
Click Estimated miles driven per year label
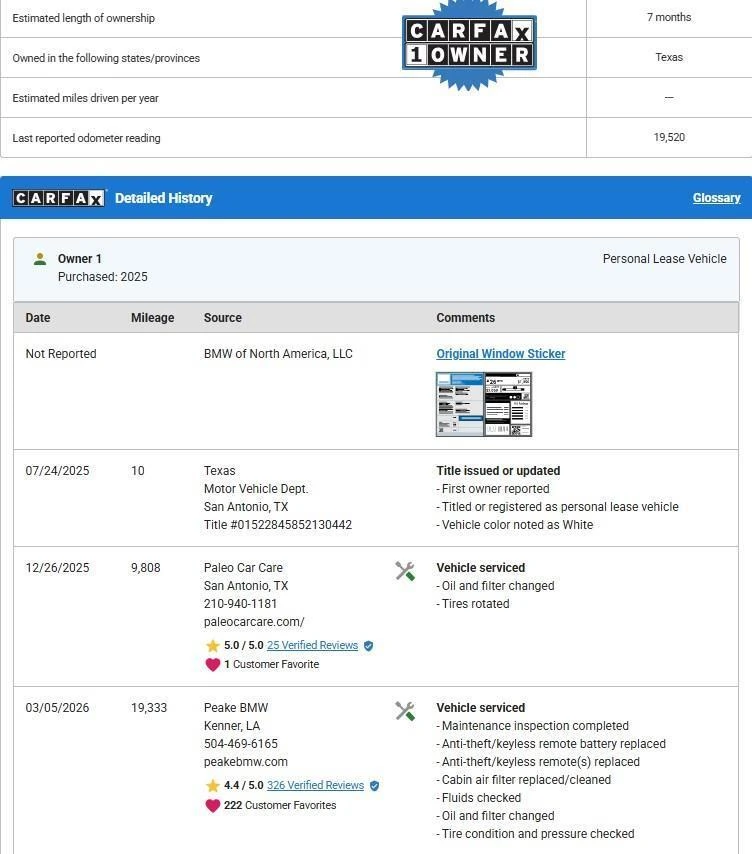85,98
